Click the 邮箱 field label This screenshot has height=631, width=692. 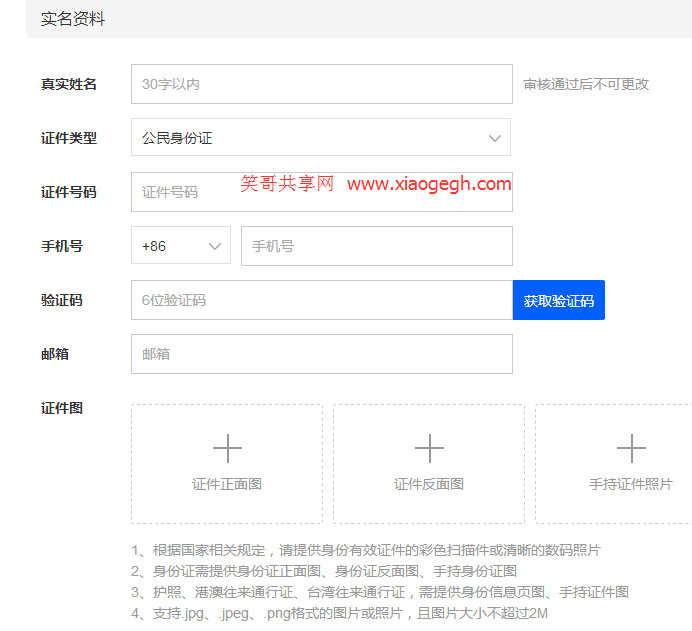click(55, 354)
